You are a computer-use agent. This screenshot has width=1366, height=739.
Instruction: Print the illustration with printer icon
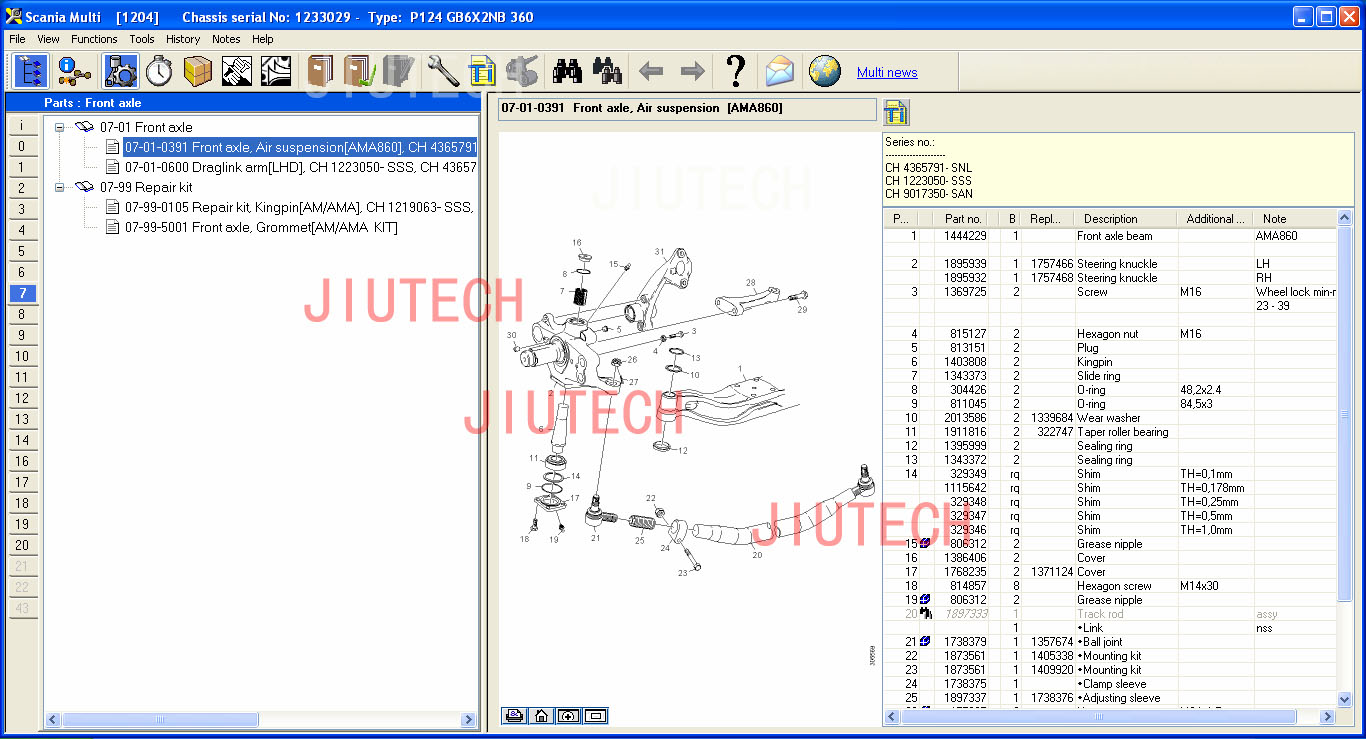(514, 715)
